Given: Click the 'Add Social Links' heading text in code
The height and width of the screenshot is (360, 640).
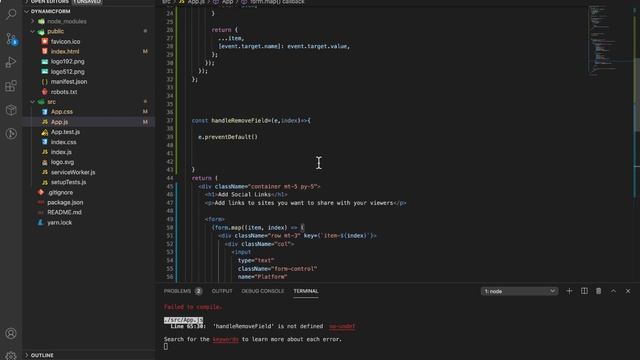Looking at the screenshot, I should [244, 194].
